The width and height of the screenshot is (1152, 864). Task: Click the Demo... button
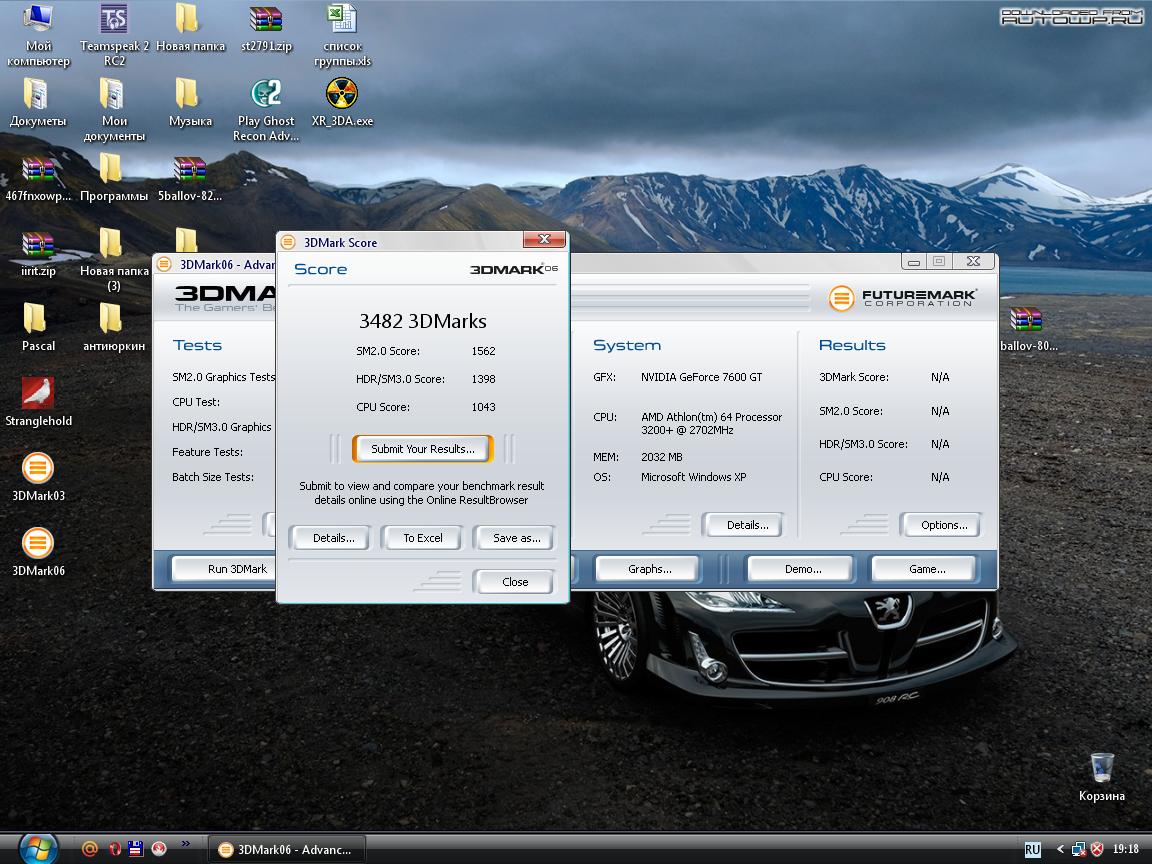(x=802, y=569)
